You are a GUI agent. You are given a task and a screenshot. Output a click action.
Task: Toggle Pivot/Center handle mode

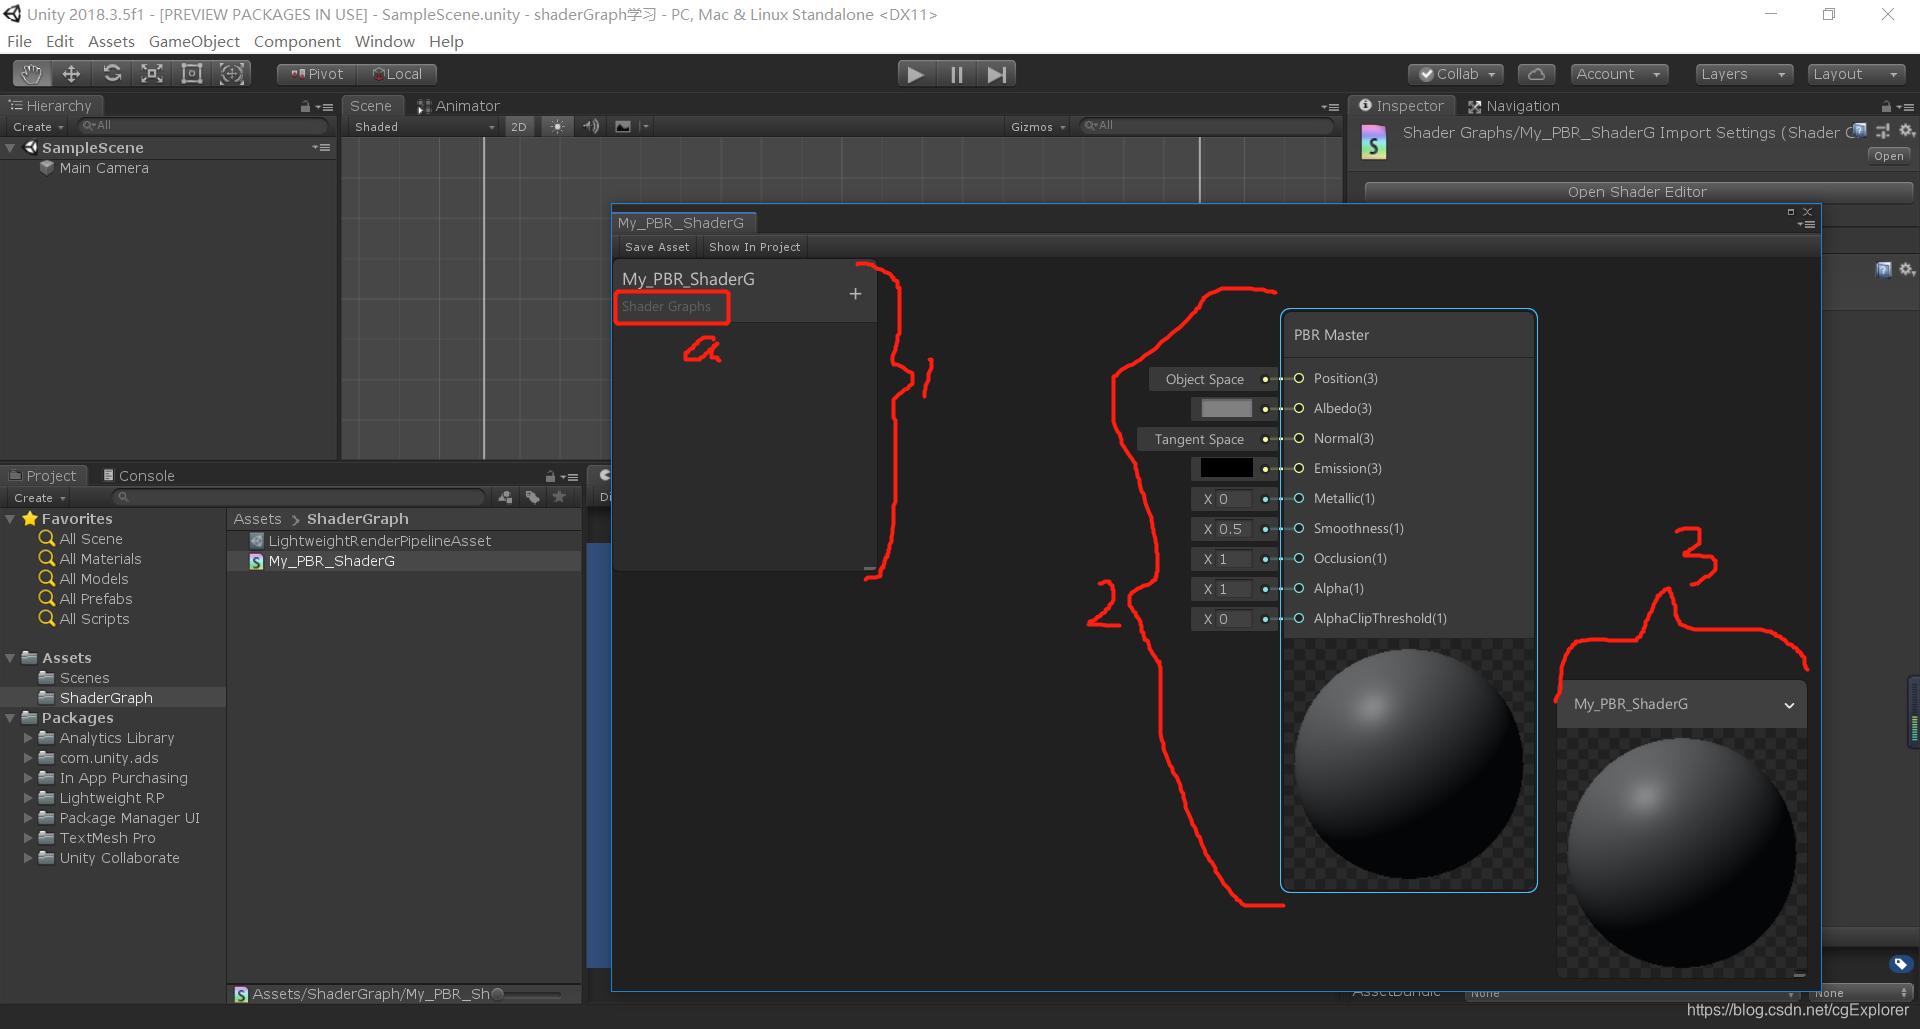click(x=317, y=74)
